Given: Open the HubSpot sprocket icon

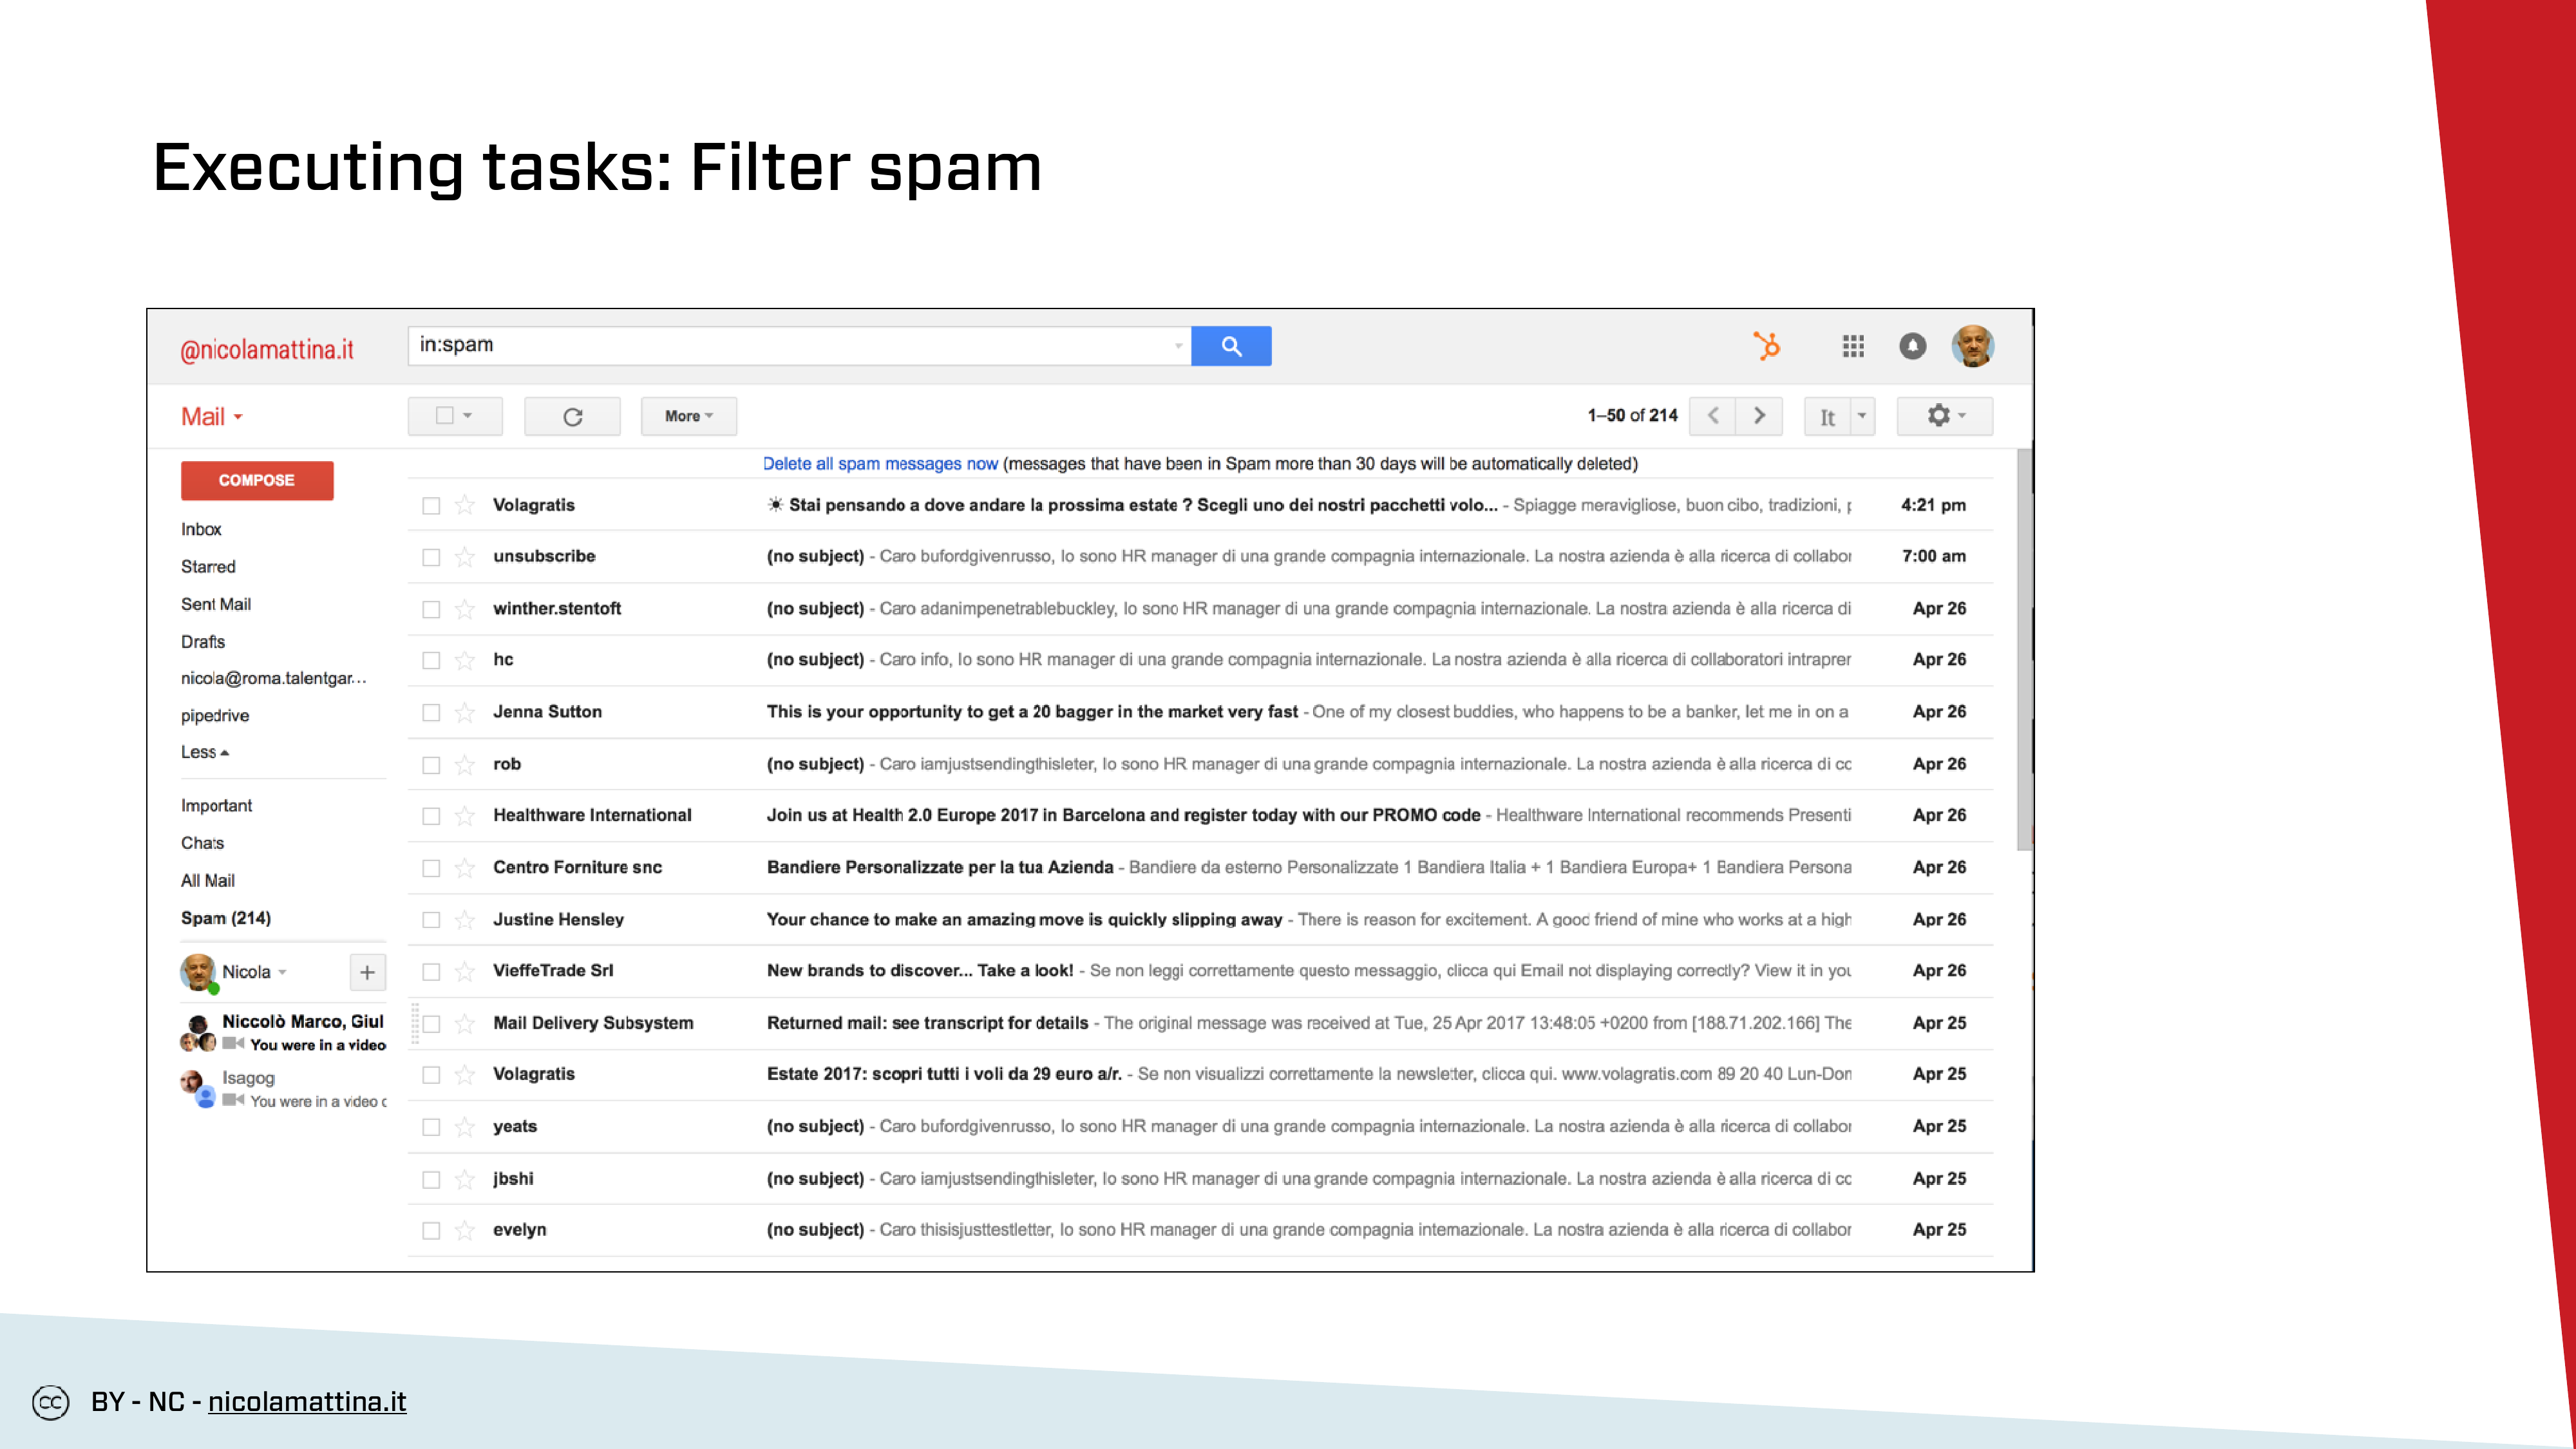Looking at the screenshot, I should [1767, 346].
